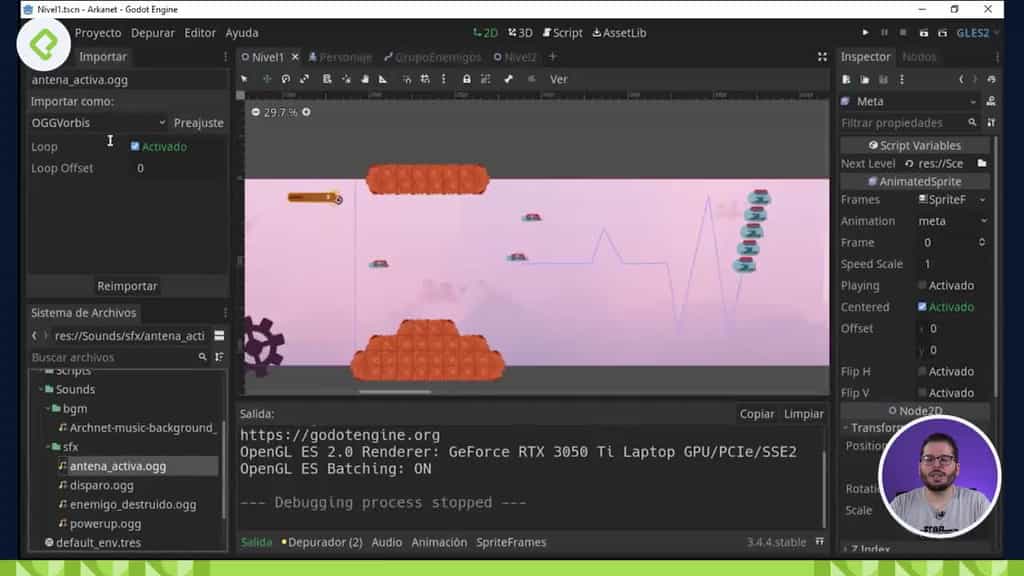This screenshot has height=576, width=1024.
Task: Select disparo.ogg in file tree
Action: tap(101, 485)
